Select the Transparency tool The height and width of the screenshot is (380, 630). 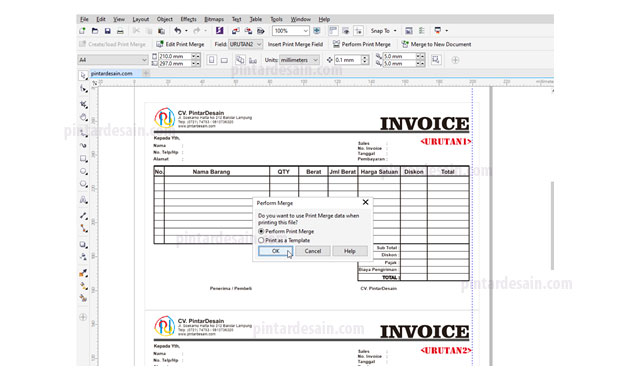pyautogui.click(x=83, y=256)
